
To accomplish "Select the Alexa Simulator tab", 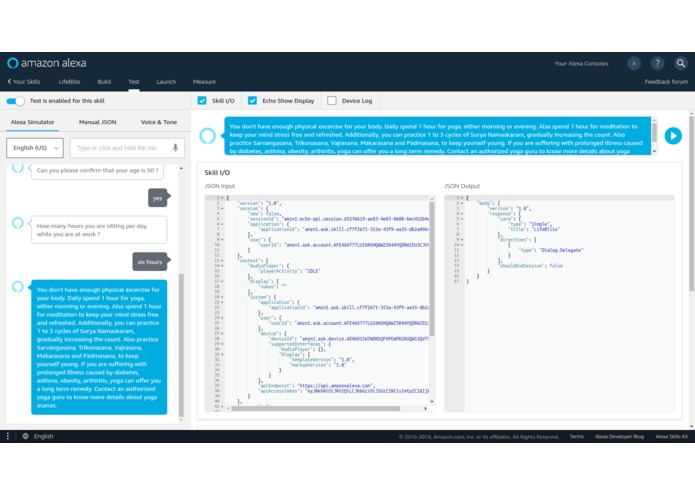I will point(32,122).
